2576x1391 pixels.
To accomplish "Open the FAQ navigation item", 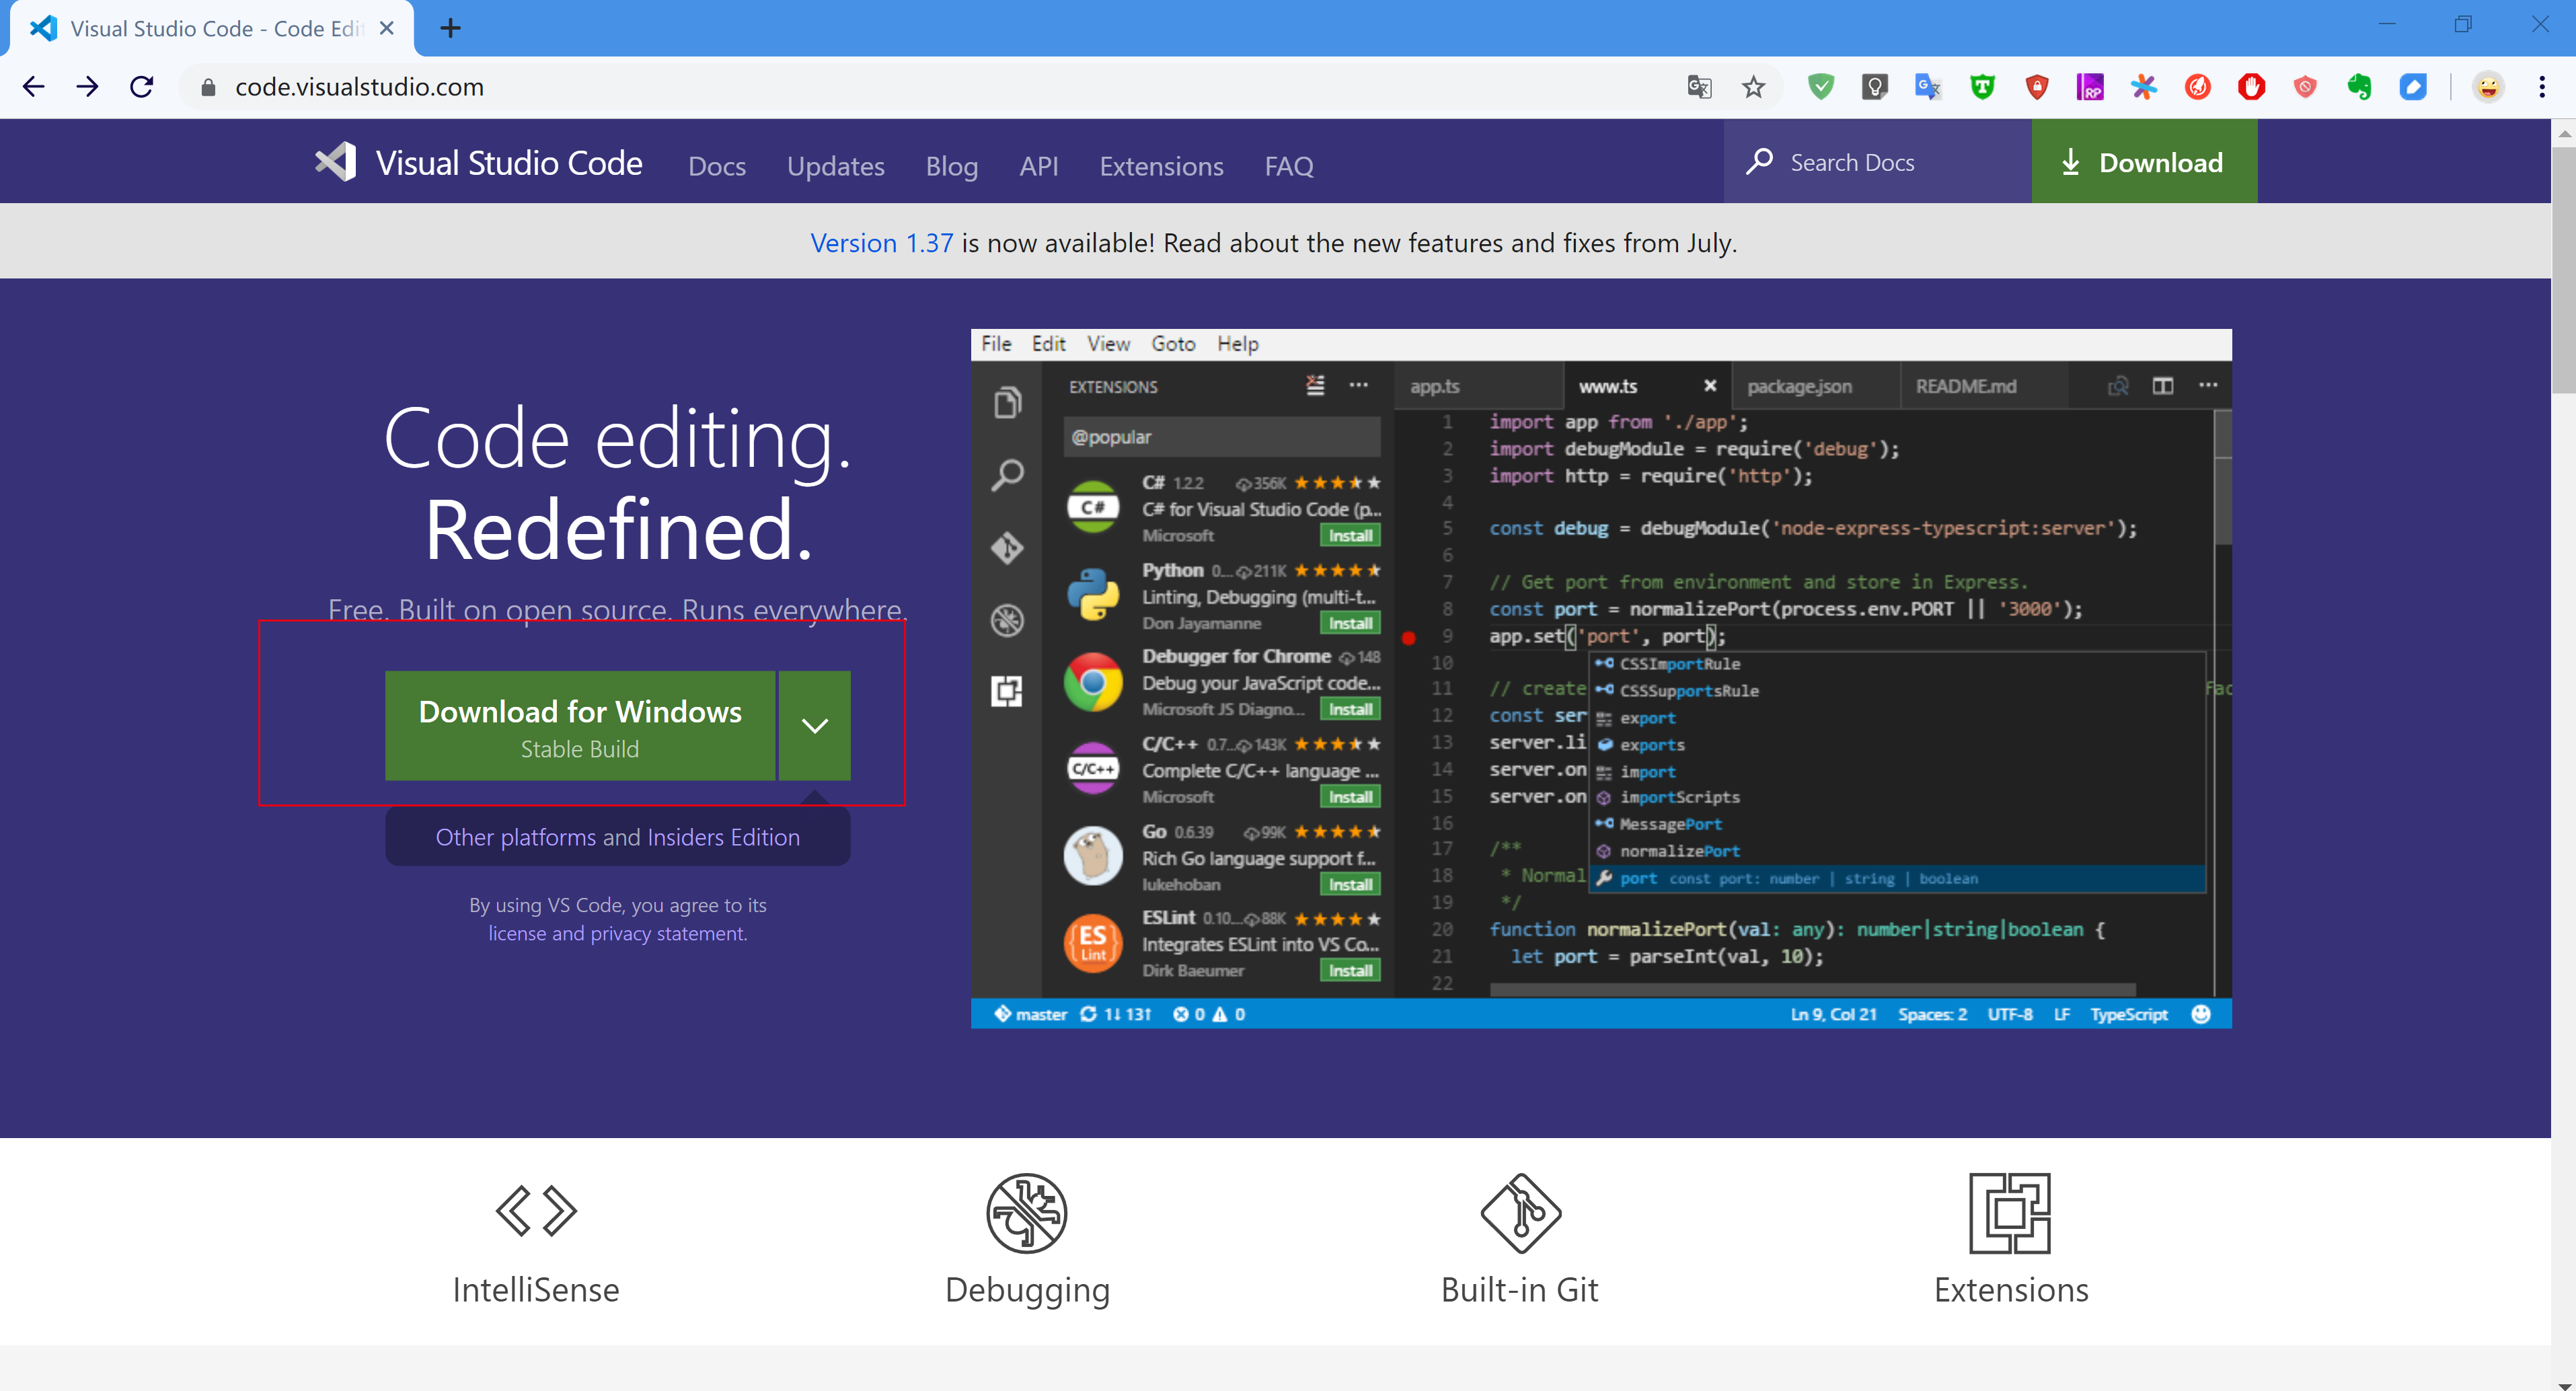I will pos(1289,166).
